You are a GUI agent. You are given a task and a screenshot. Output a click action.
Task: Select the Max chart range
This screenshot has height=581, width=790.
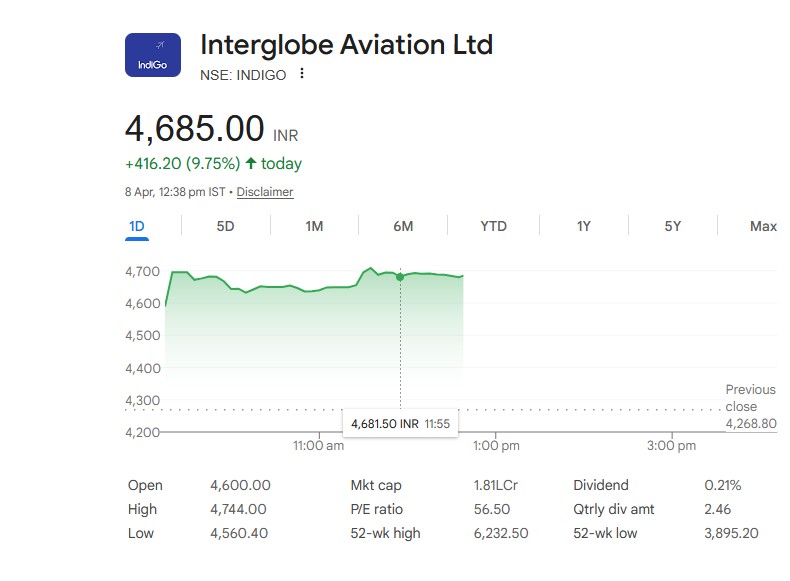click(x=763, y=226)
